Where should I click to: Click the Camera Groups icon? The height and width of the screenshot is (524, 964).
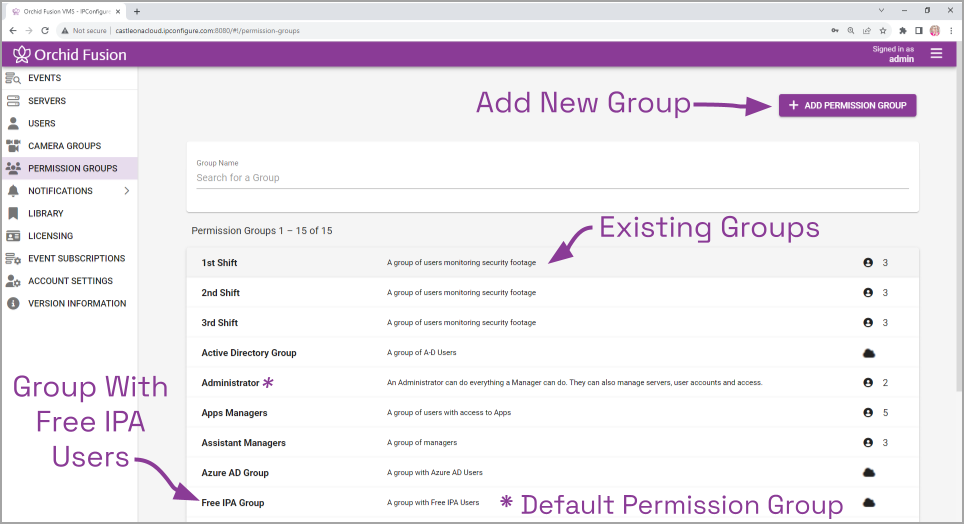(13, 146)
